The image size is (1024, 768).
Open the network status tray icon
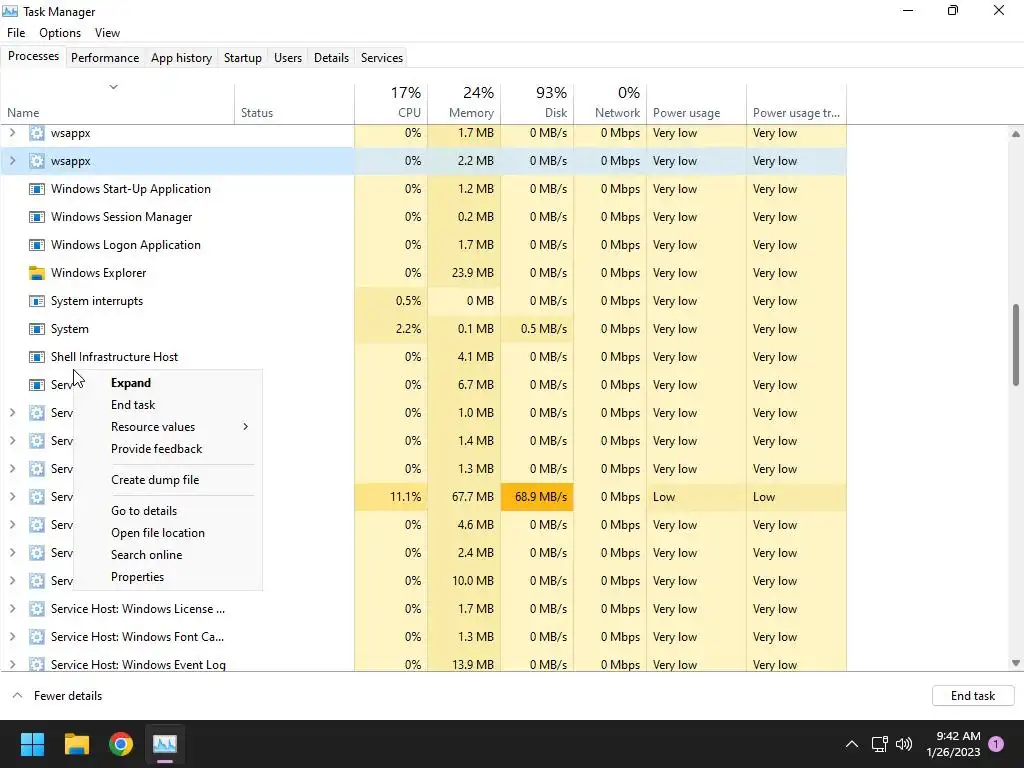click(x=880, y=744)
